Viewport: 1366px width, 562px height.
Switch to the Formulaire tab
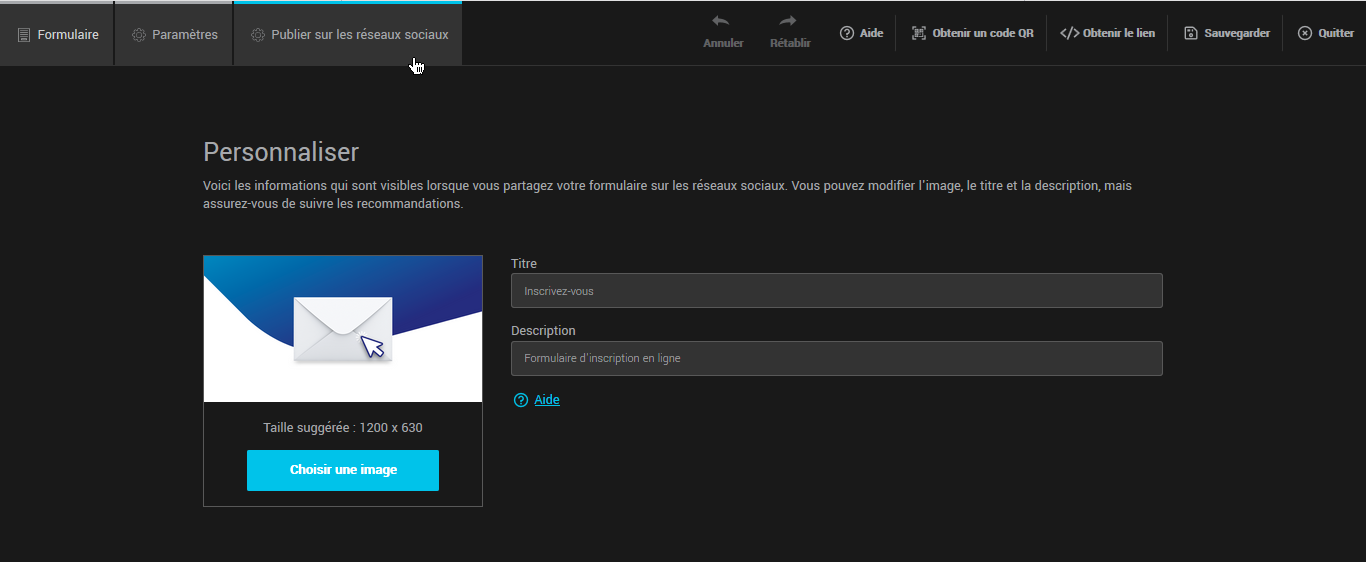pyautogui.click(x=58, y=35)
